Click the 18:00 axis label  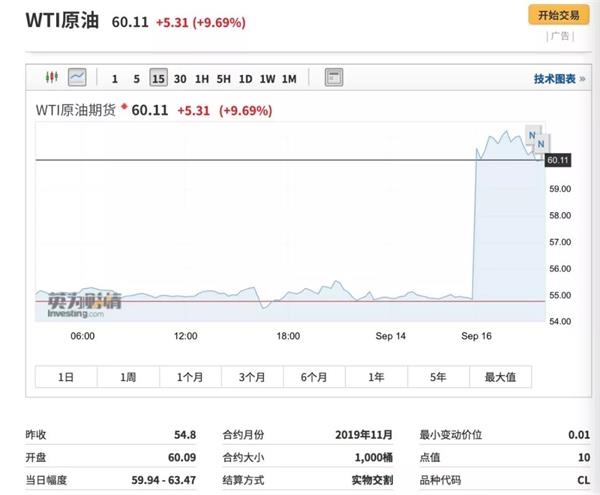pyautogui.click(x=288, y=336)
